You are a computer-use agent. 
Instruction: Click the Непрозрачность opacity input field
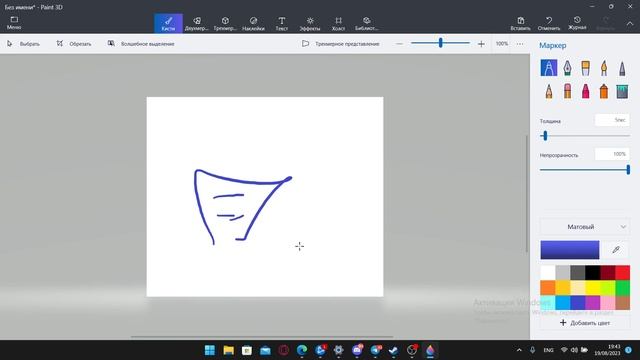[612, 154]
